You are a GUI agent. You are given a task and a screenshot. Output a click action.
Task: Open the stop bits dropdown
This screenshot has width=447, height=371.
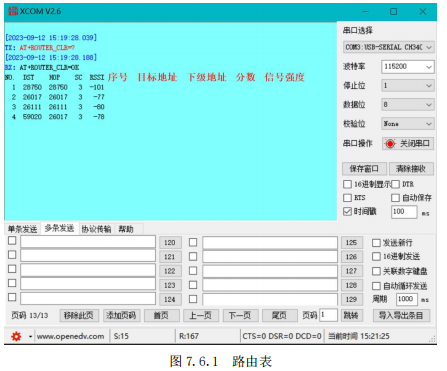pyautogui.click(x=407, y=86)
